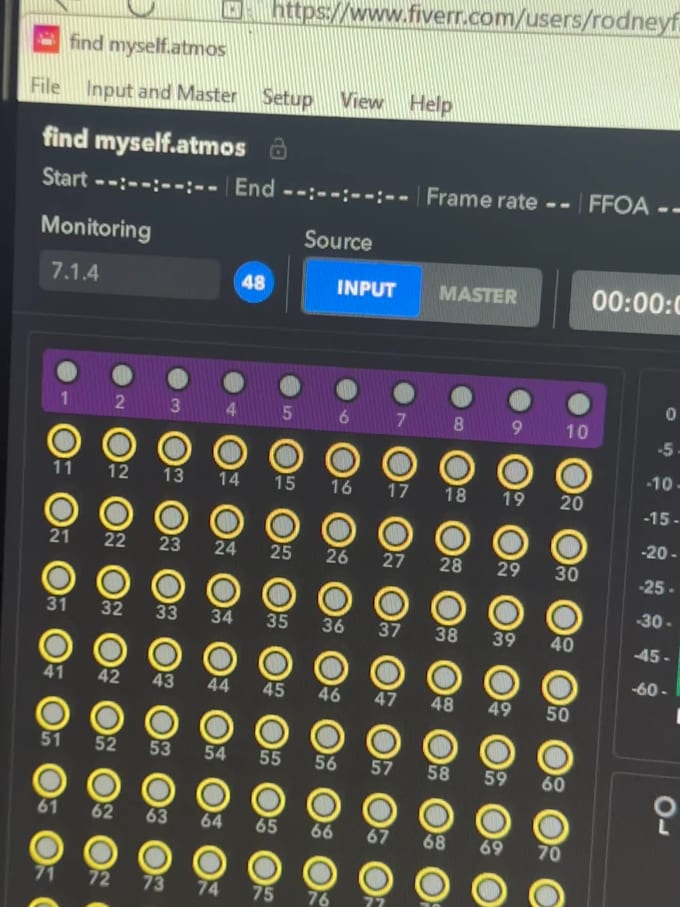Click object indicator 36
Viewport: 680px width, 907px height.
[334, 598]
